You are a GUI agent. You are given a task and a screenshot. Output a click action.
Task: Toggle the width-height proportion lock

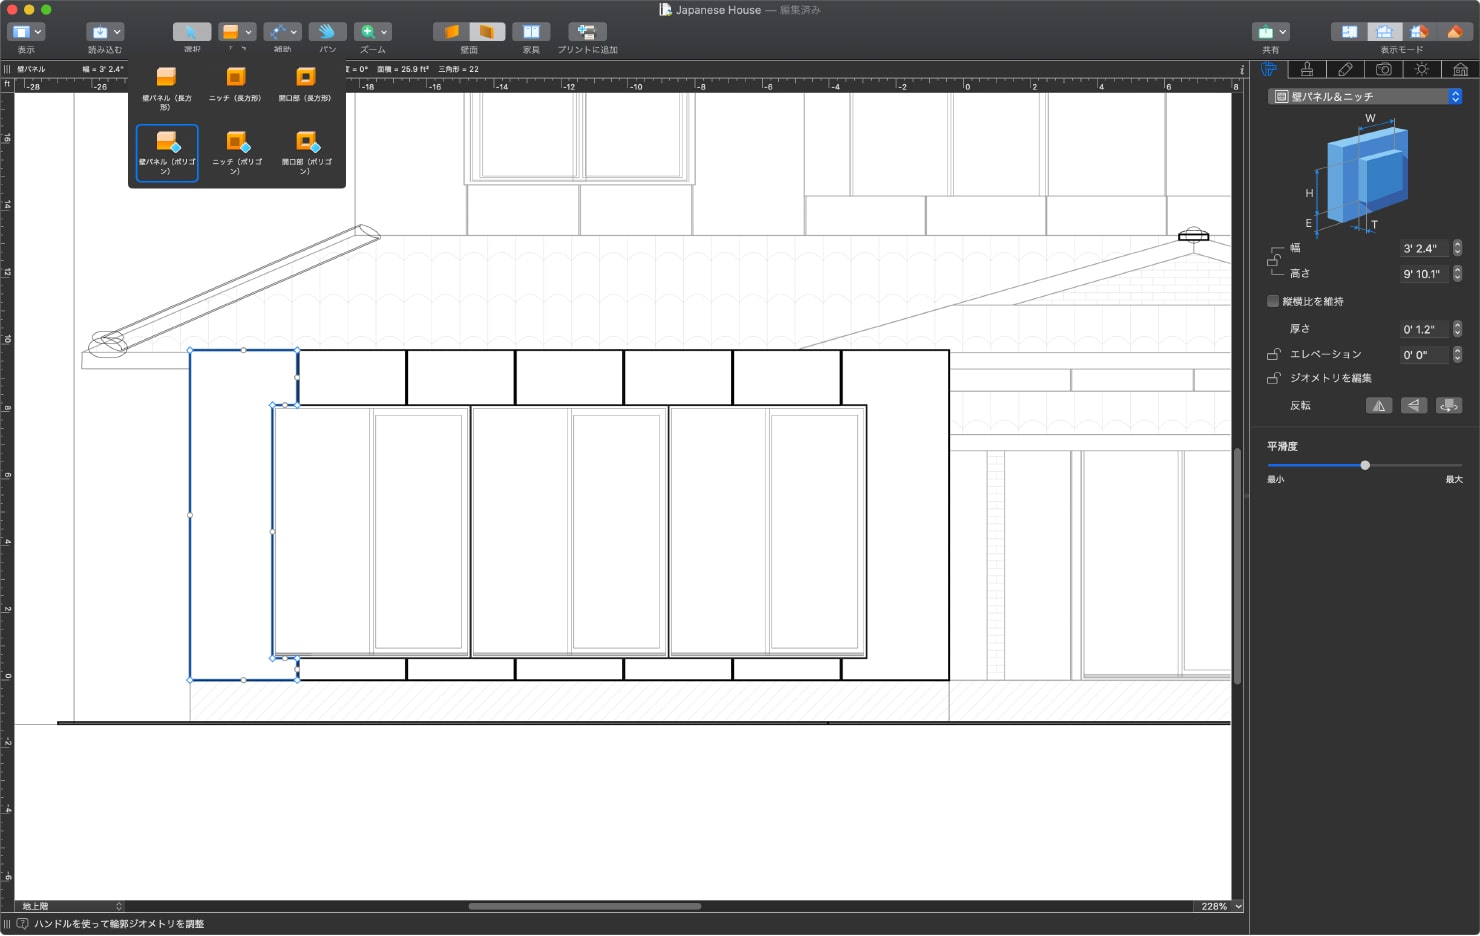pos(1274,260)
